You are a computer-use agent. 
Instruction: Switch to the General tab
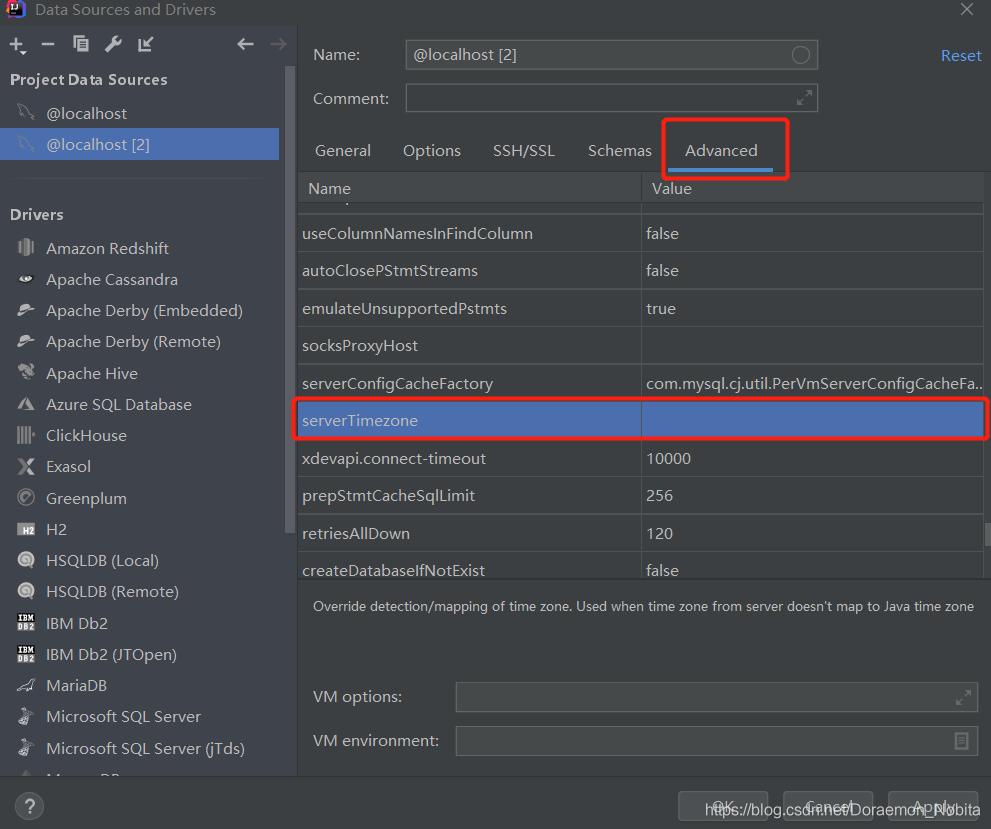(x=343, y=150)
